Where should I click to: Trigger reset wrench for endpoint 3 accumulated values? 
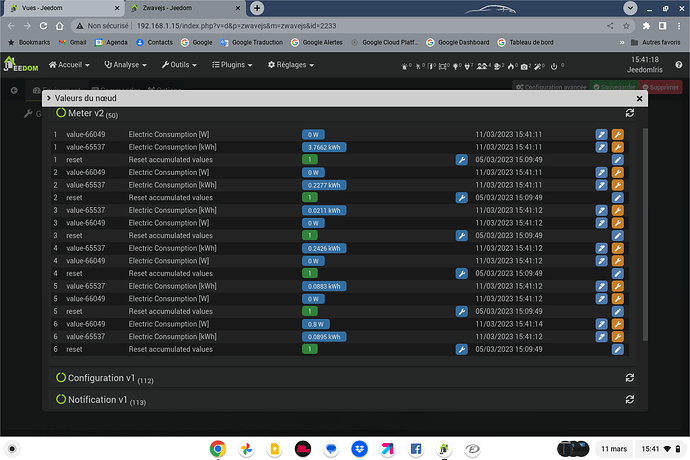pos(462,236)
